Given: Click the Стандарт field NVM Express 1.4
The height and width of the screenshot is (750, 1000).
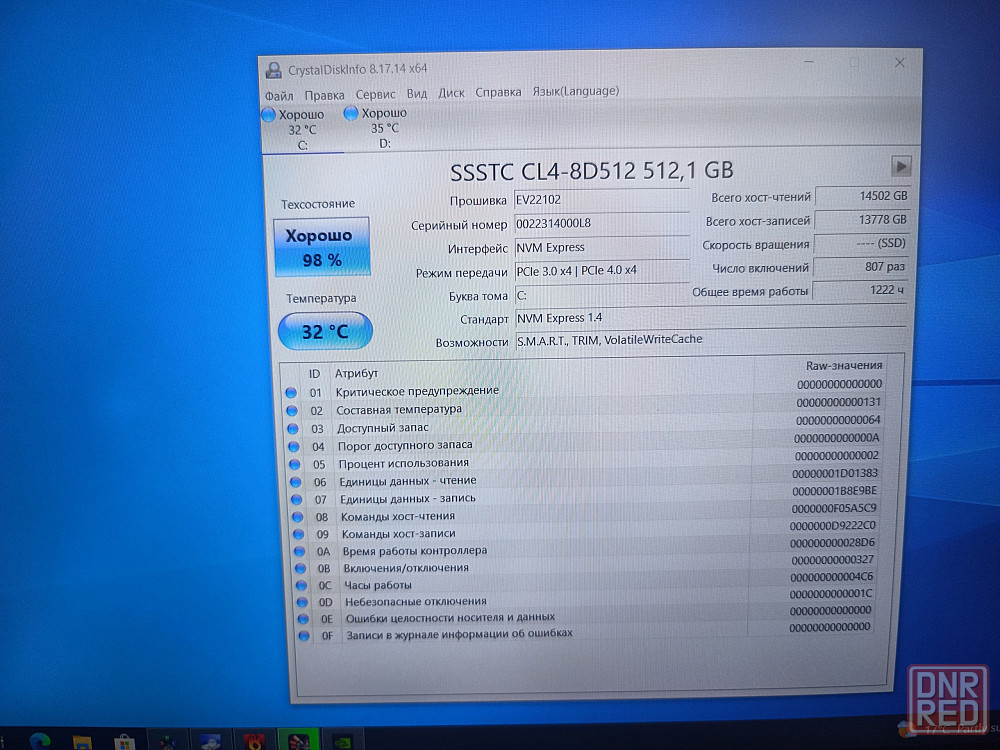Looking at the screenshot, I should [x=710, y=318].
